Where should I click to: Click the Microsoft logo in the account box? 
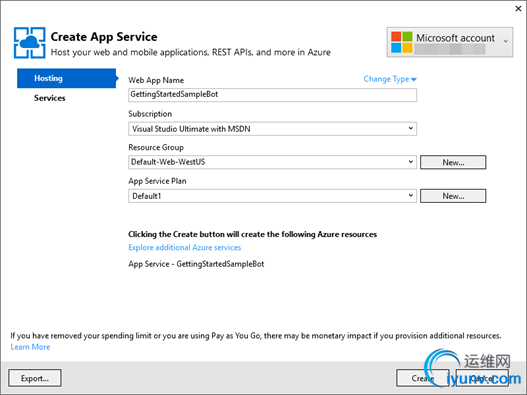coord(402,42)
